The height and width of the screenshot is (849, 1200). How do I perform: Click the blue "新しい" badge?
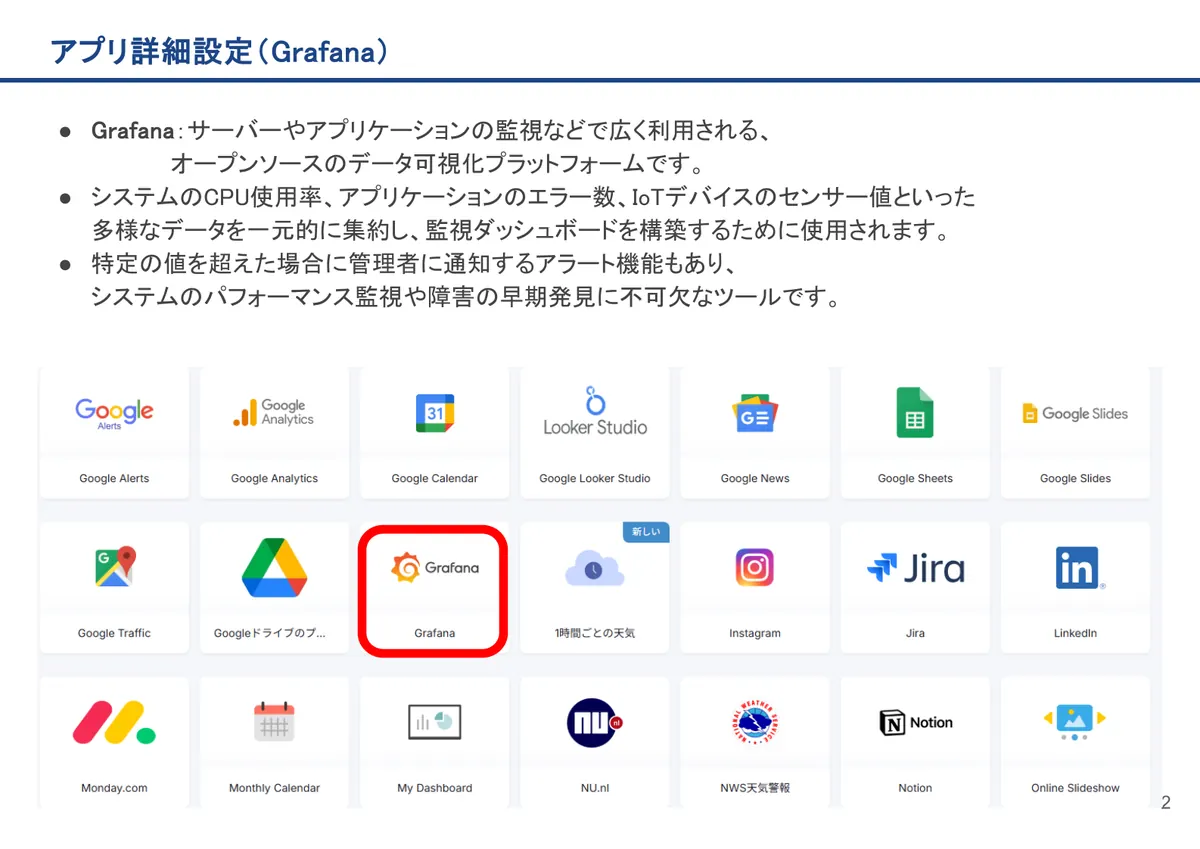click(x=646, y=533)
